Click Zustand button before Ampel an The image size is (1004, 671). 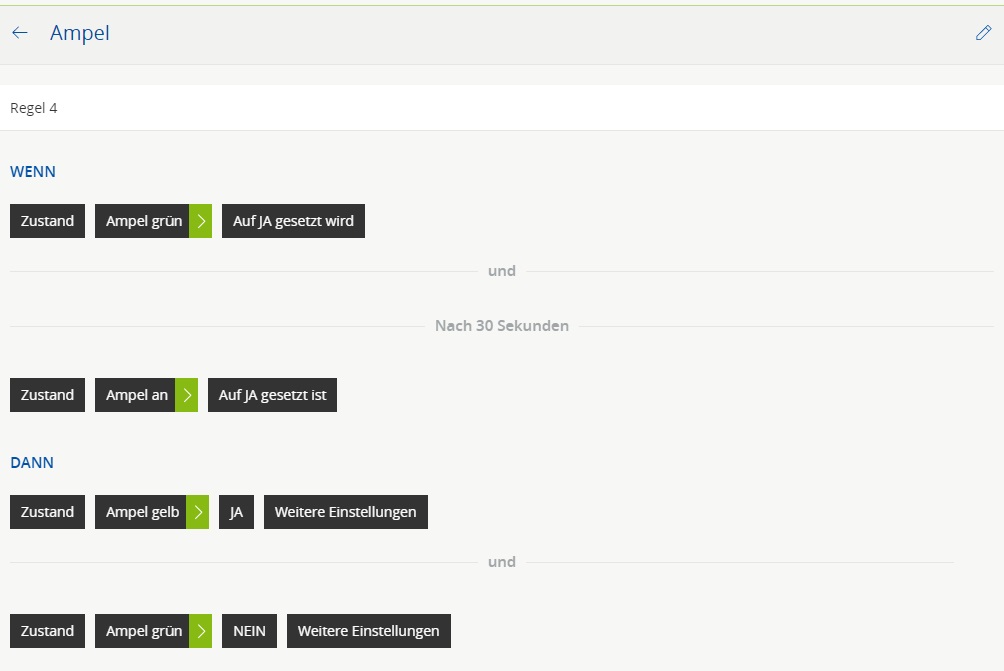click(47, 395)
